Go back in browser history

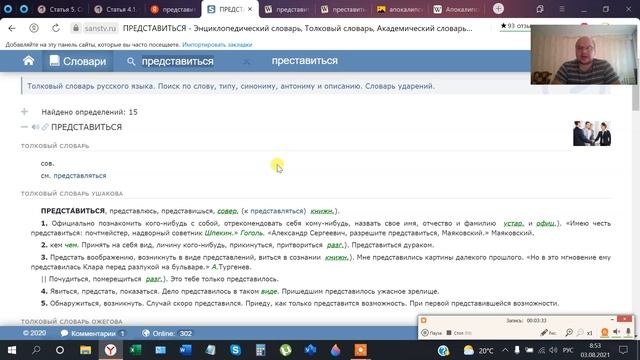click(x=12, y=28)
